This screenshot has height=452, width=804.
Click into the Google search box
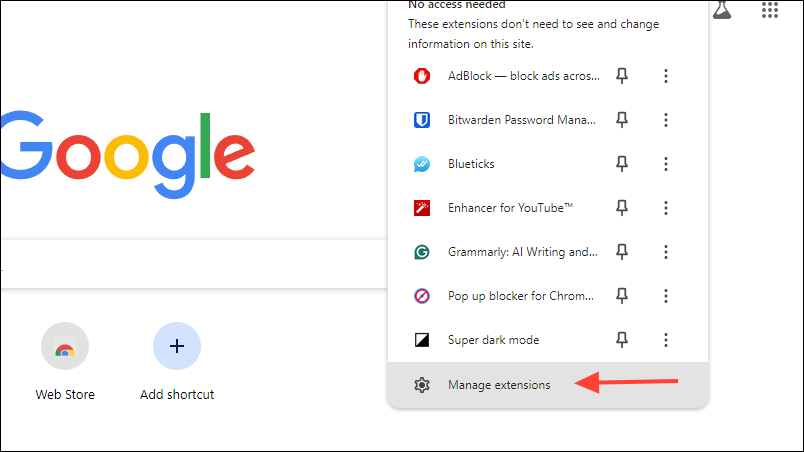coord(194,263)
